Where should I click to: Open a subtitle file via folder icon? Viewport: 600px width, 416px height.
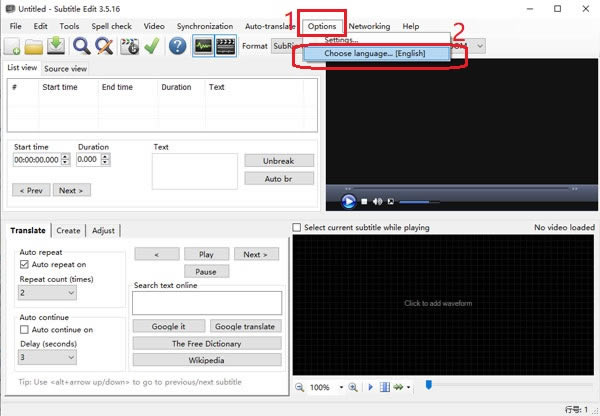[34, 46]
